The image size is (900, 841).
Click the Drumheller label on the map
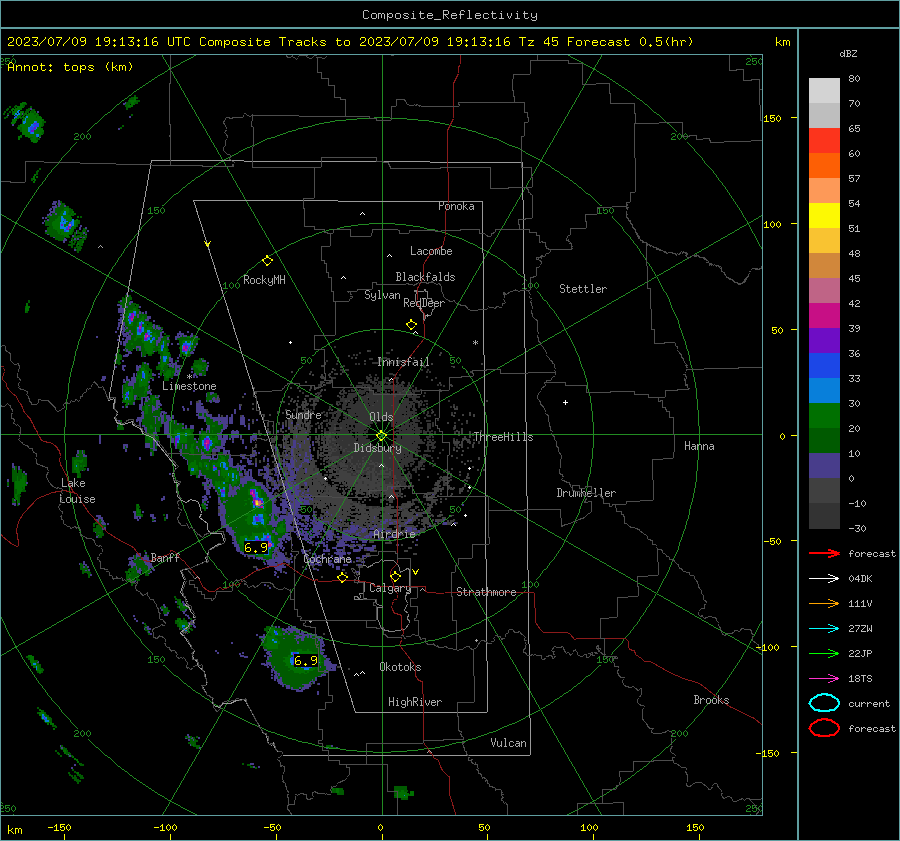tap(586, 493)
